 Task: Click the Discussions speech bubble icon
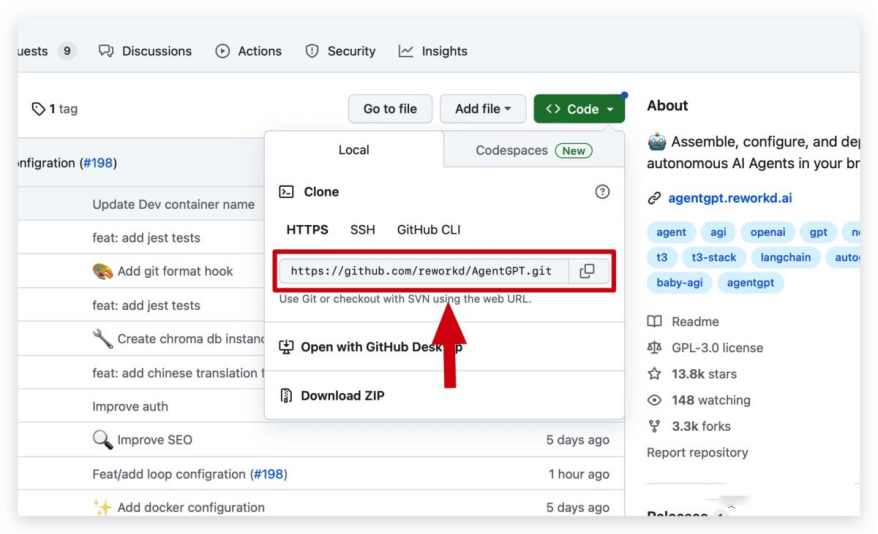(106, 51)
